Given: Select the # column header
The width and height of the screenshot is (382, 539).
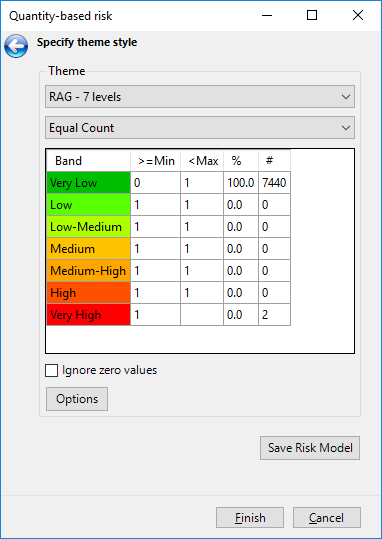Looking at the screenshot, I should pos(274,161).
